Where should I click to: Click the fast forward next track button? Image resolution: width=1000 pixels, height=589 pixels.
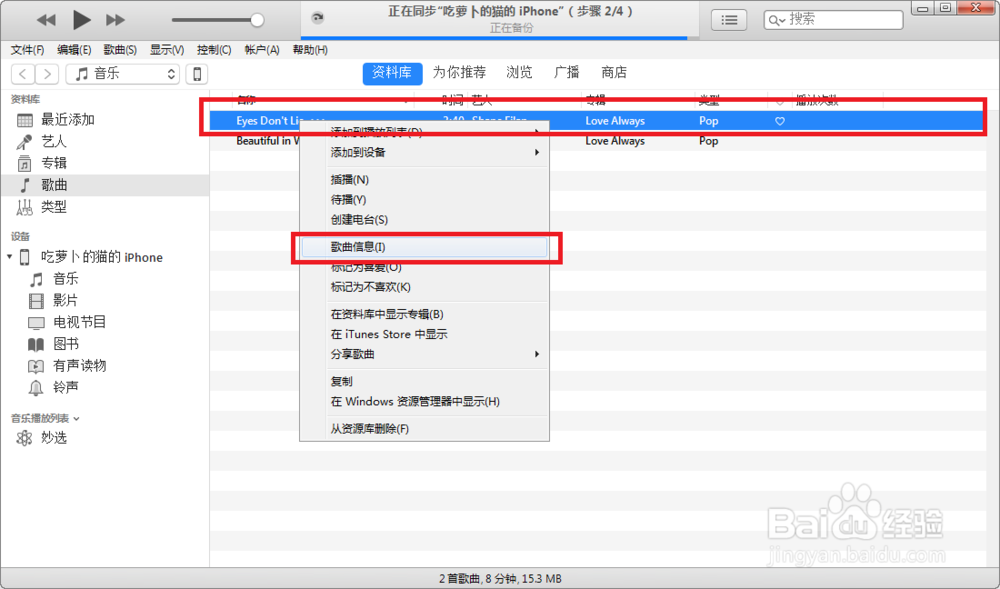click(115, 20)
